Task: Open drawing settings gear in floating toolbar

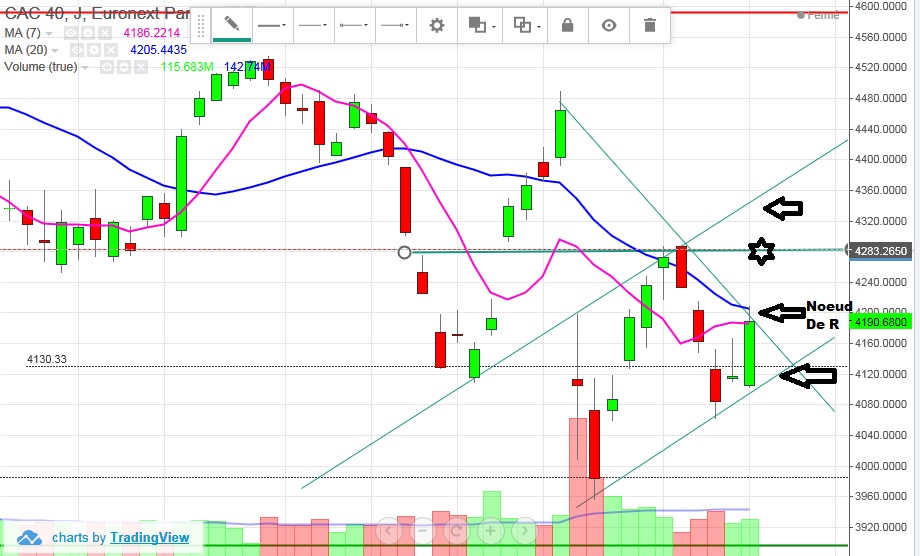Action: (x=437, y=25)
